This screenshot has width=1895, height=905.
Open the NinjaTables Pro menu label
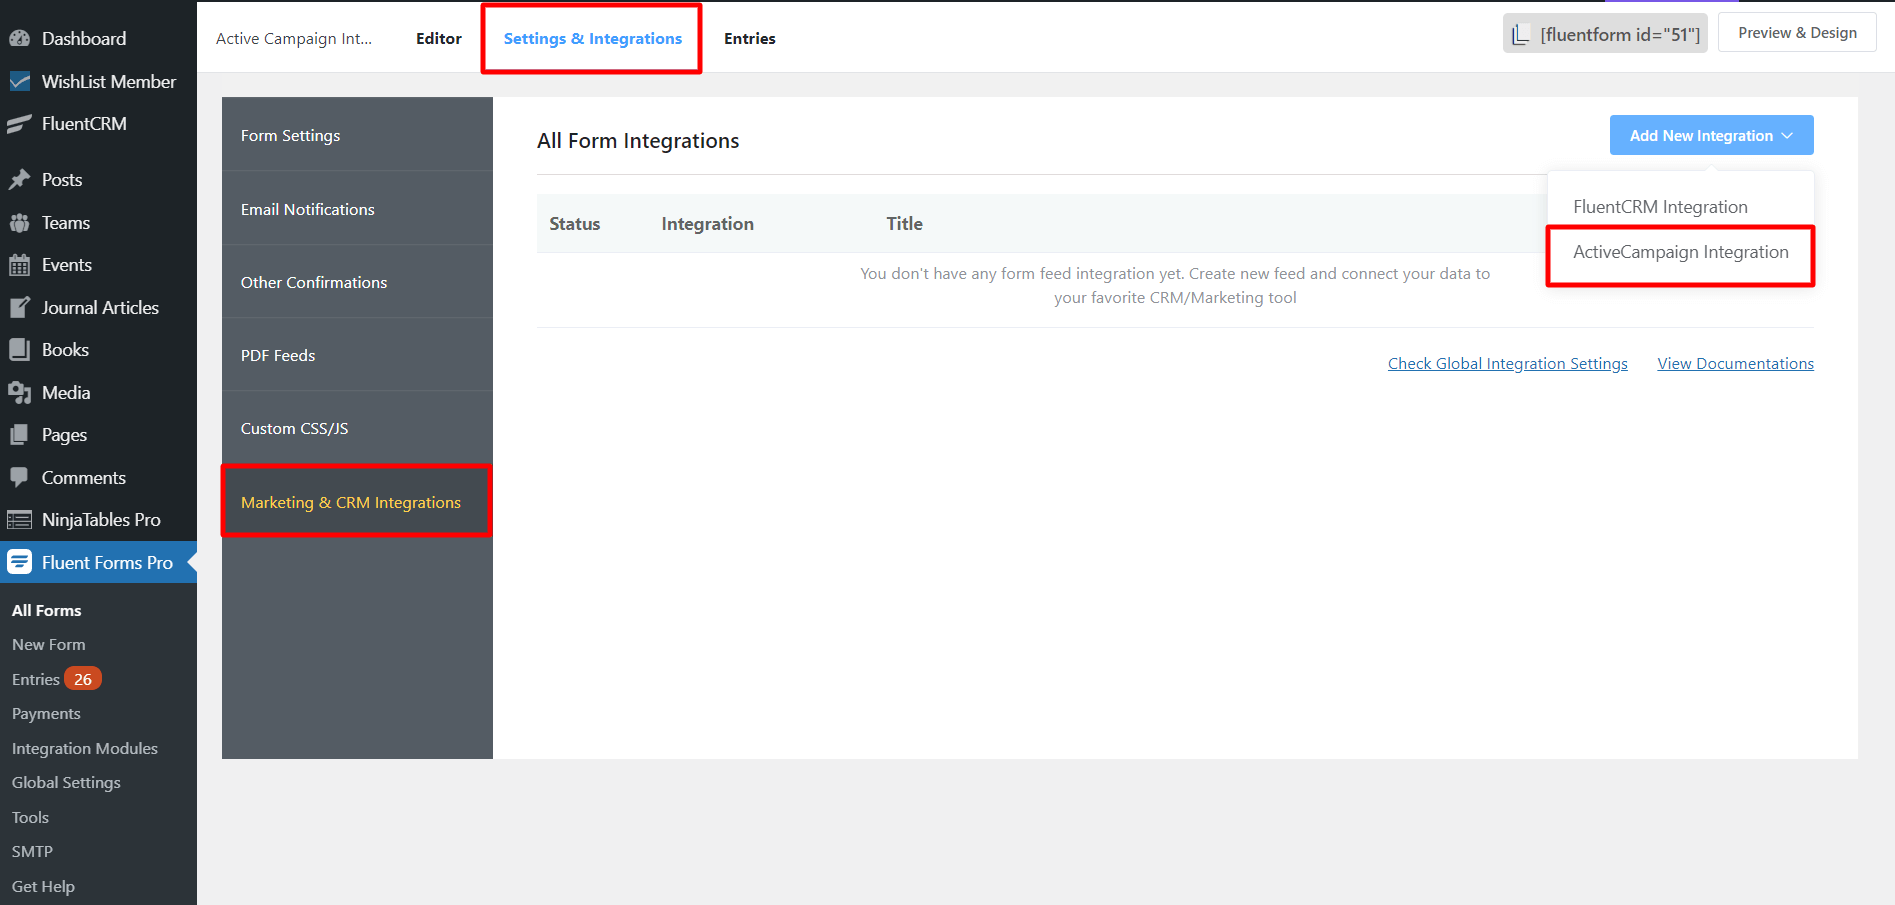[x=101, y=520]
